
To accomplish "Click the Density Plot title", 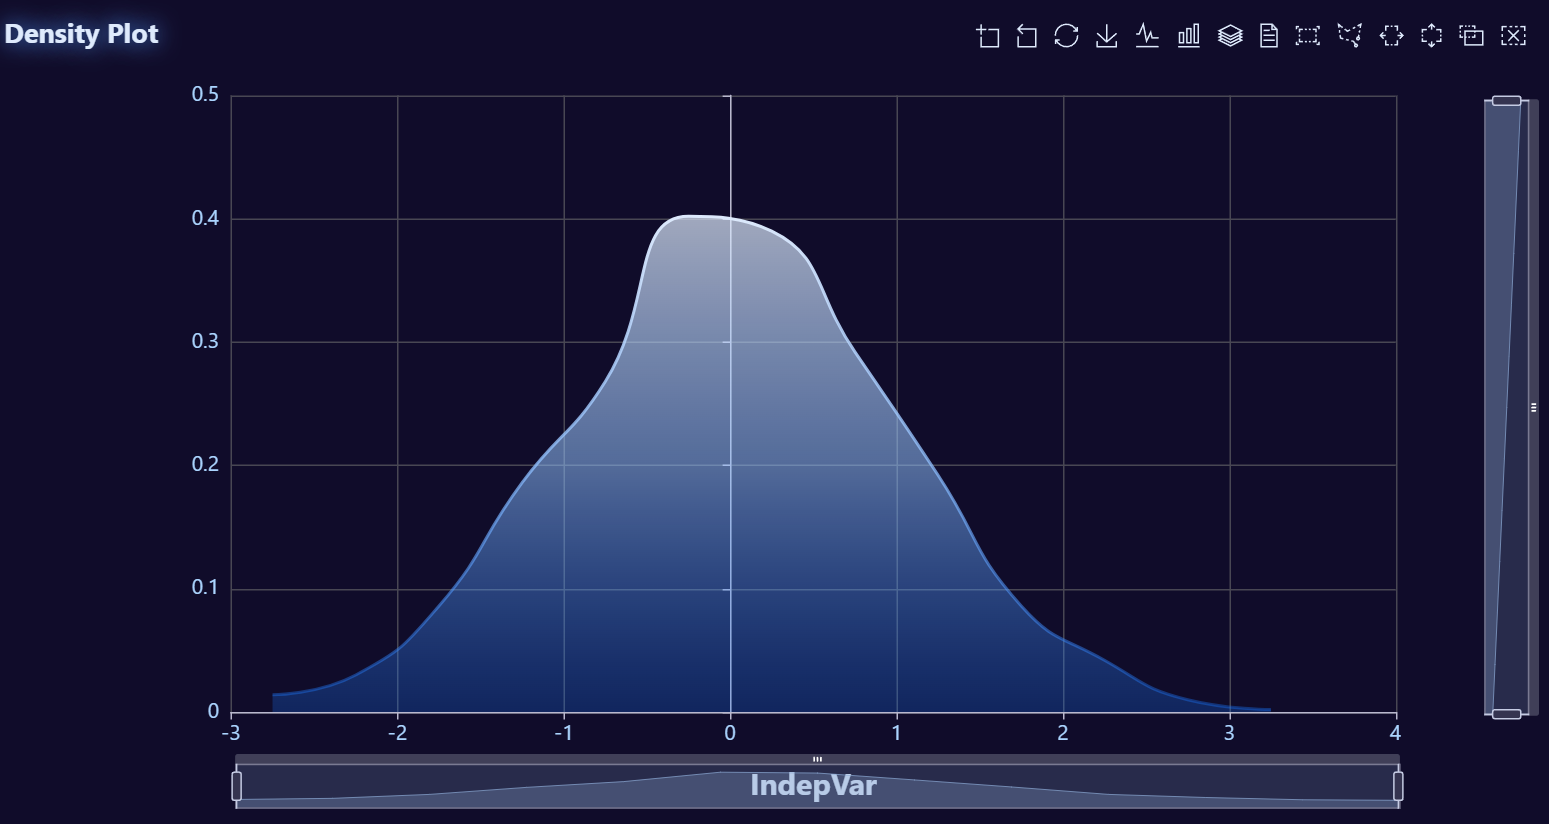I will coord(82,34).
